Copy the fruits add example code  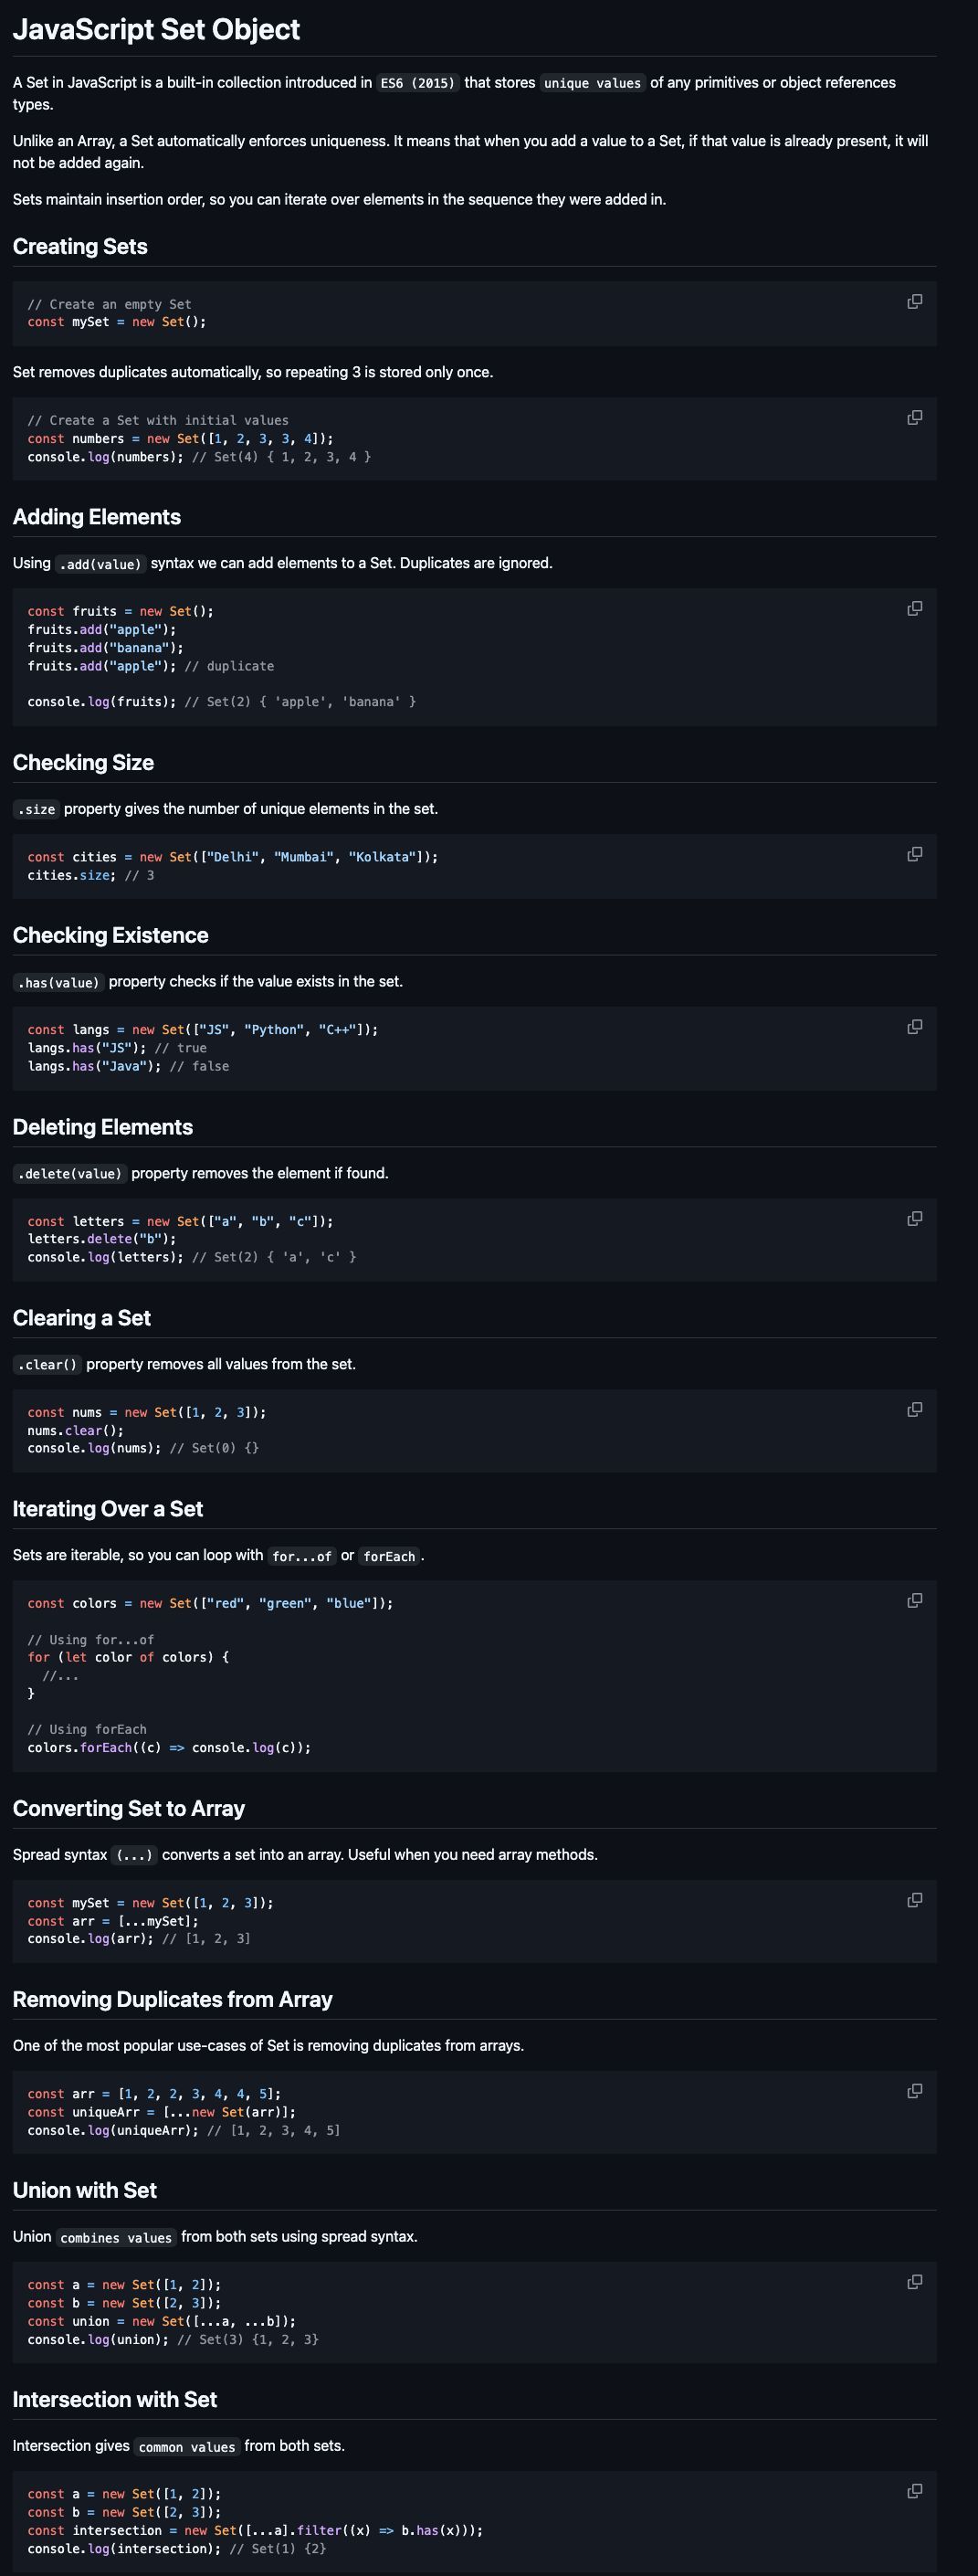coord(914,609)
